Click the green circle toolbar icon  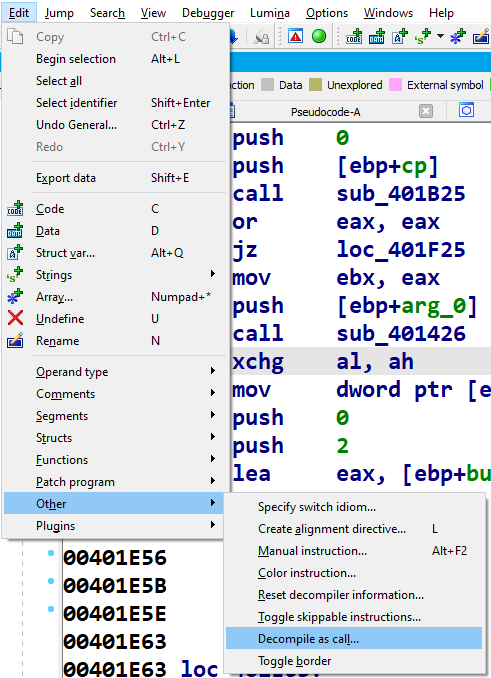pyautogui.click(x=319, y=36)
